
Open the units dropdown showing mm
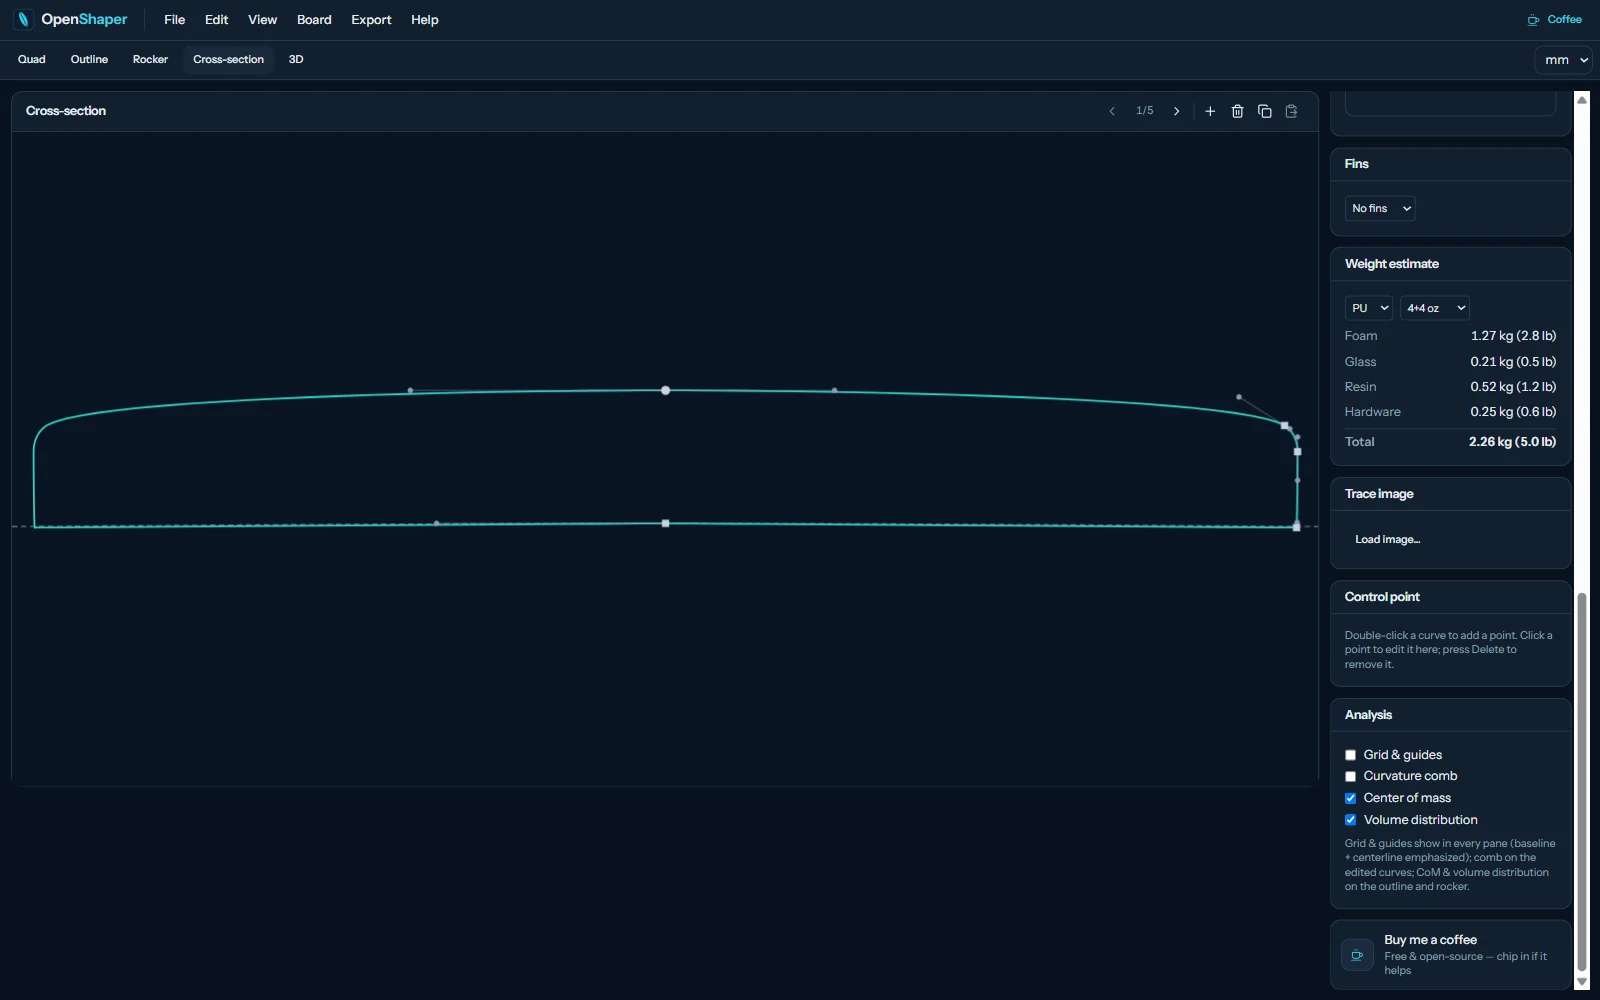coord(1563,60)
